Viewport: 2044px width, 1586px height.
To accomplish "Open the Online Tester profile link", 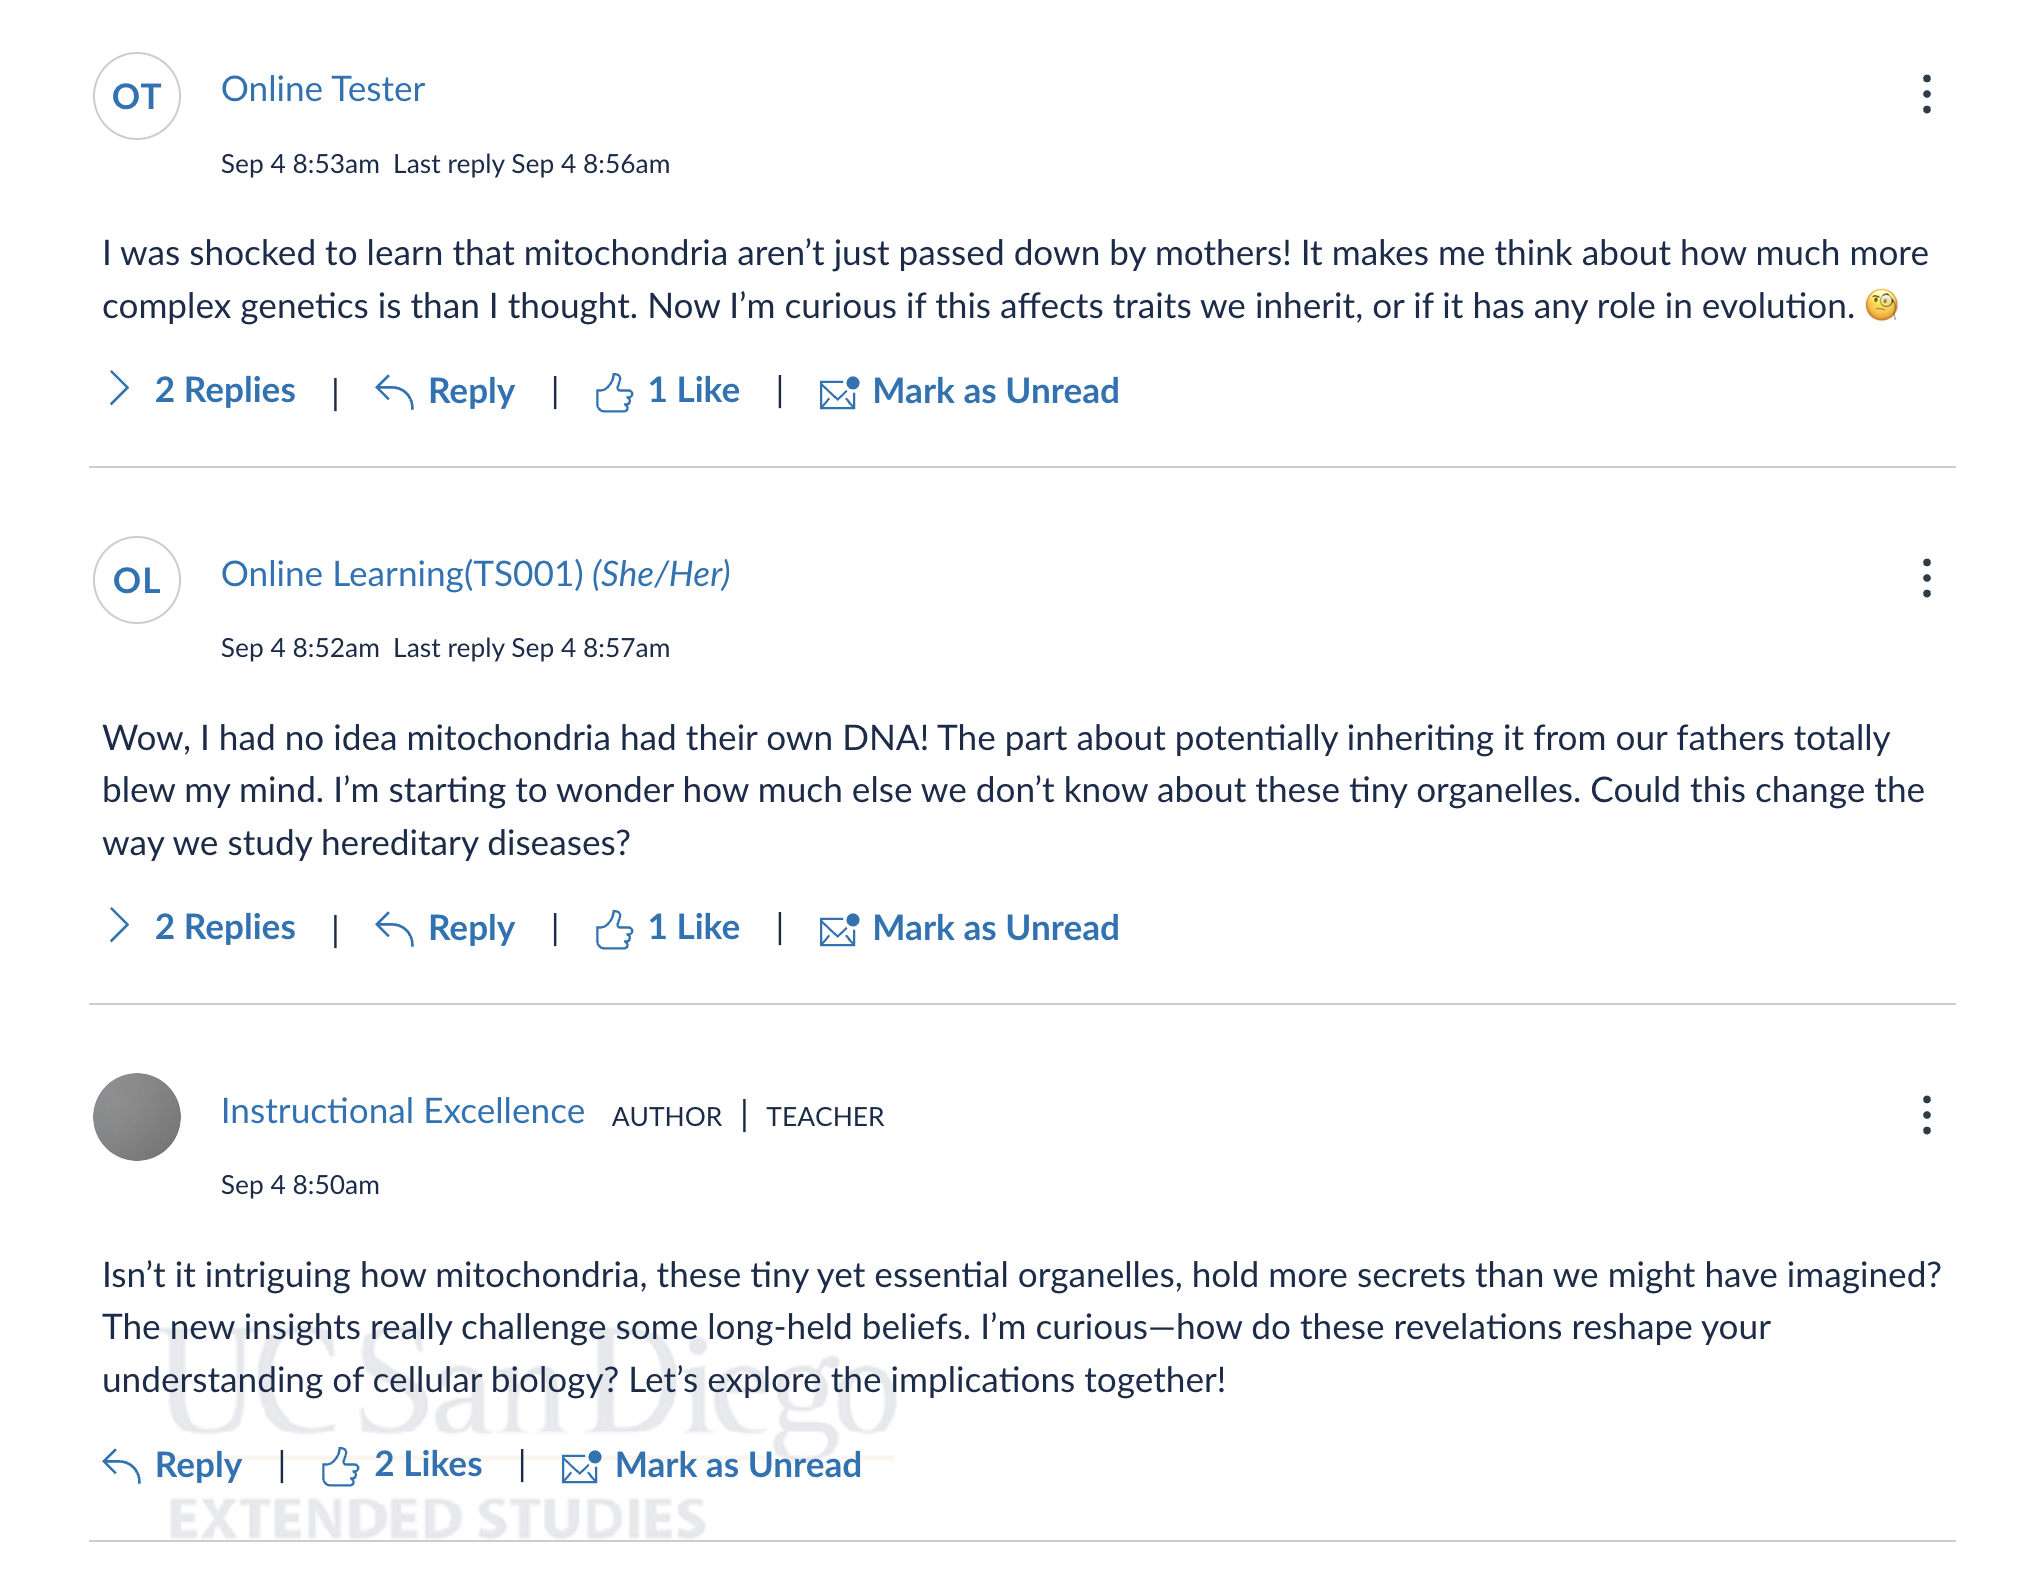I will [323, 89].
